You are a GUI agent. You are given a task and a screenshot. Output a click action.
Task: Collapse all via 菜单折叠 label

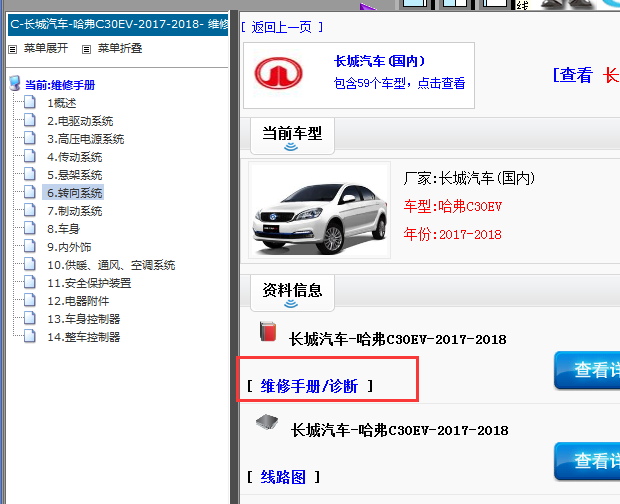click(x=120, y=48)
